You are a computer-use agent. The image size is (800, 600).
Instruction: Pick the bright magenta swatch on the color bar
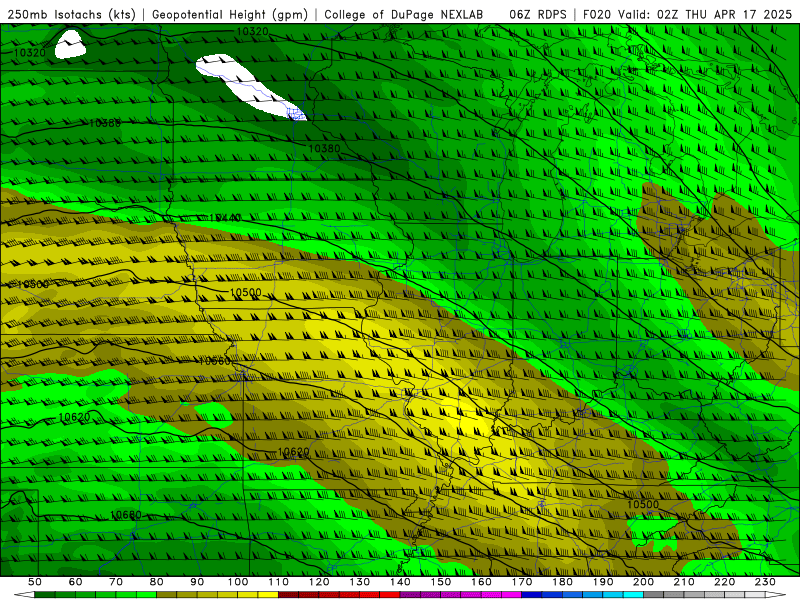(x=512, y=595)
